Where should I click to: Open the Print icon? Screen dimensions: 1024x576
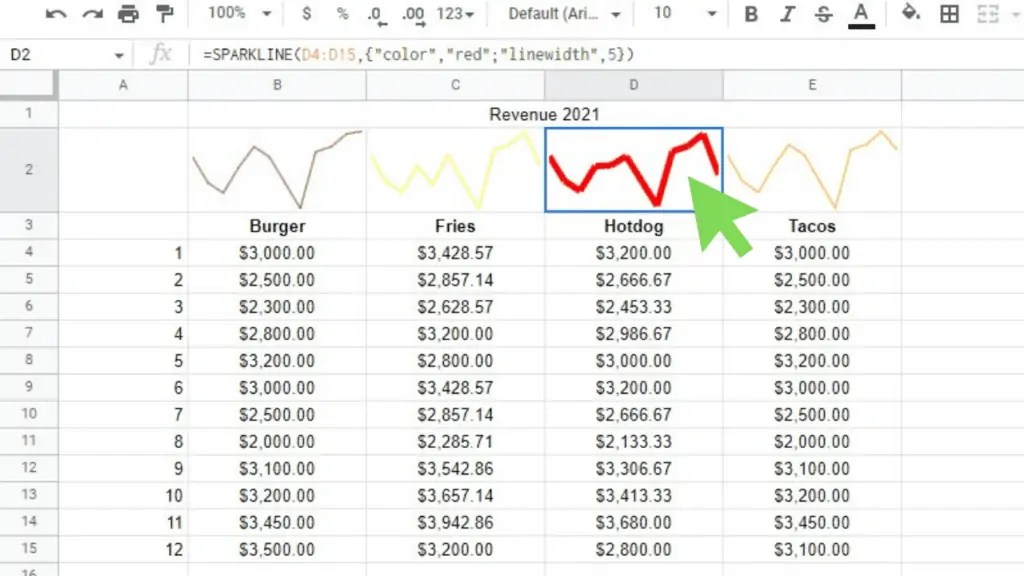(129, 14)
